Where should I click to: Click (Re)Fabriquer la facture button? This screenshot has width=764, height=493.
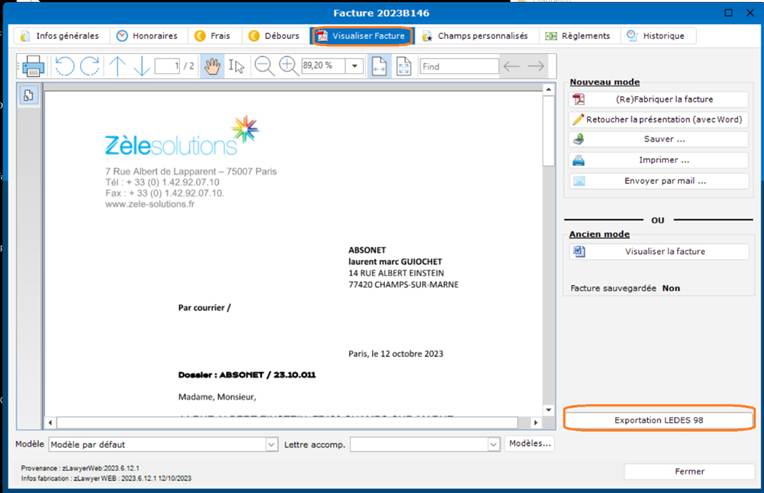[658, 99]
